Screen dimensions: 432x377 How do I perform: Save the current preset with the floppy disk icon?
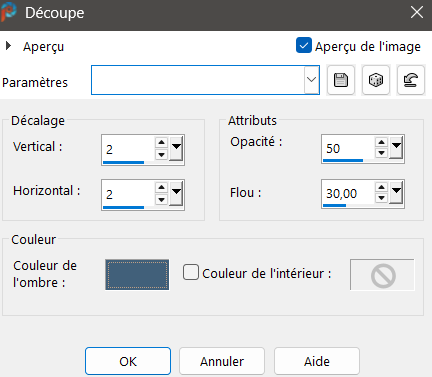(341, 80)
